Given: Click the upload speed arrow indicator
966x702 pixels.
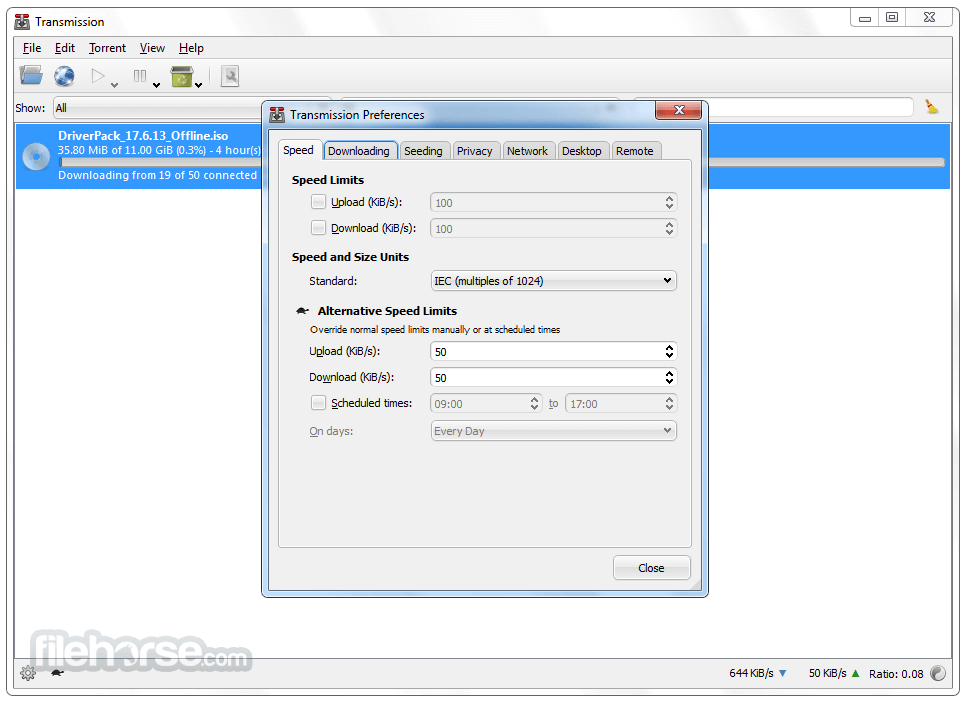Looking at the screenshot, I should coord(855,673).
